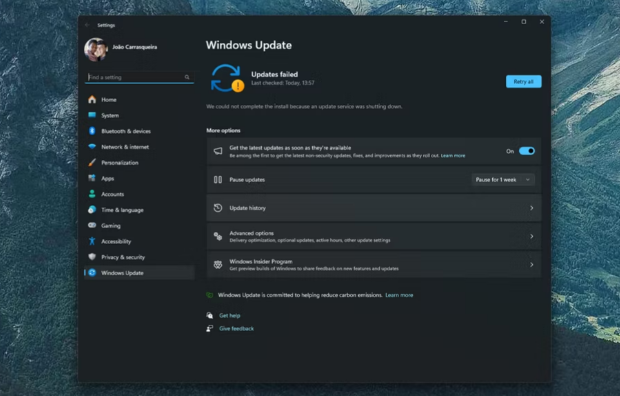The image size is (620, 396).
Task: Click the Time & language globe icon
Action: coord(92,210)
